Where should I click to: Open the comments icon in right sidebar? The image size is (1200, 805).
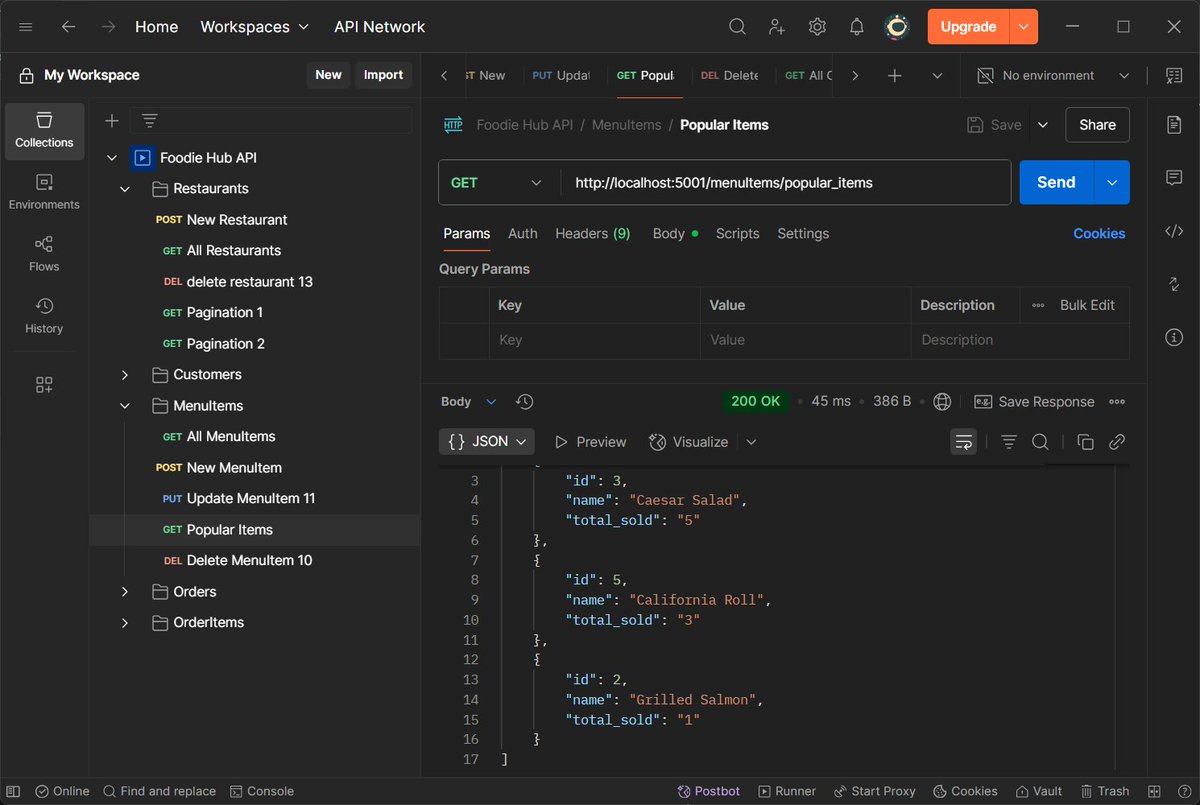pos(1174,178)
